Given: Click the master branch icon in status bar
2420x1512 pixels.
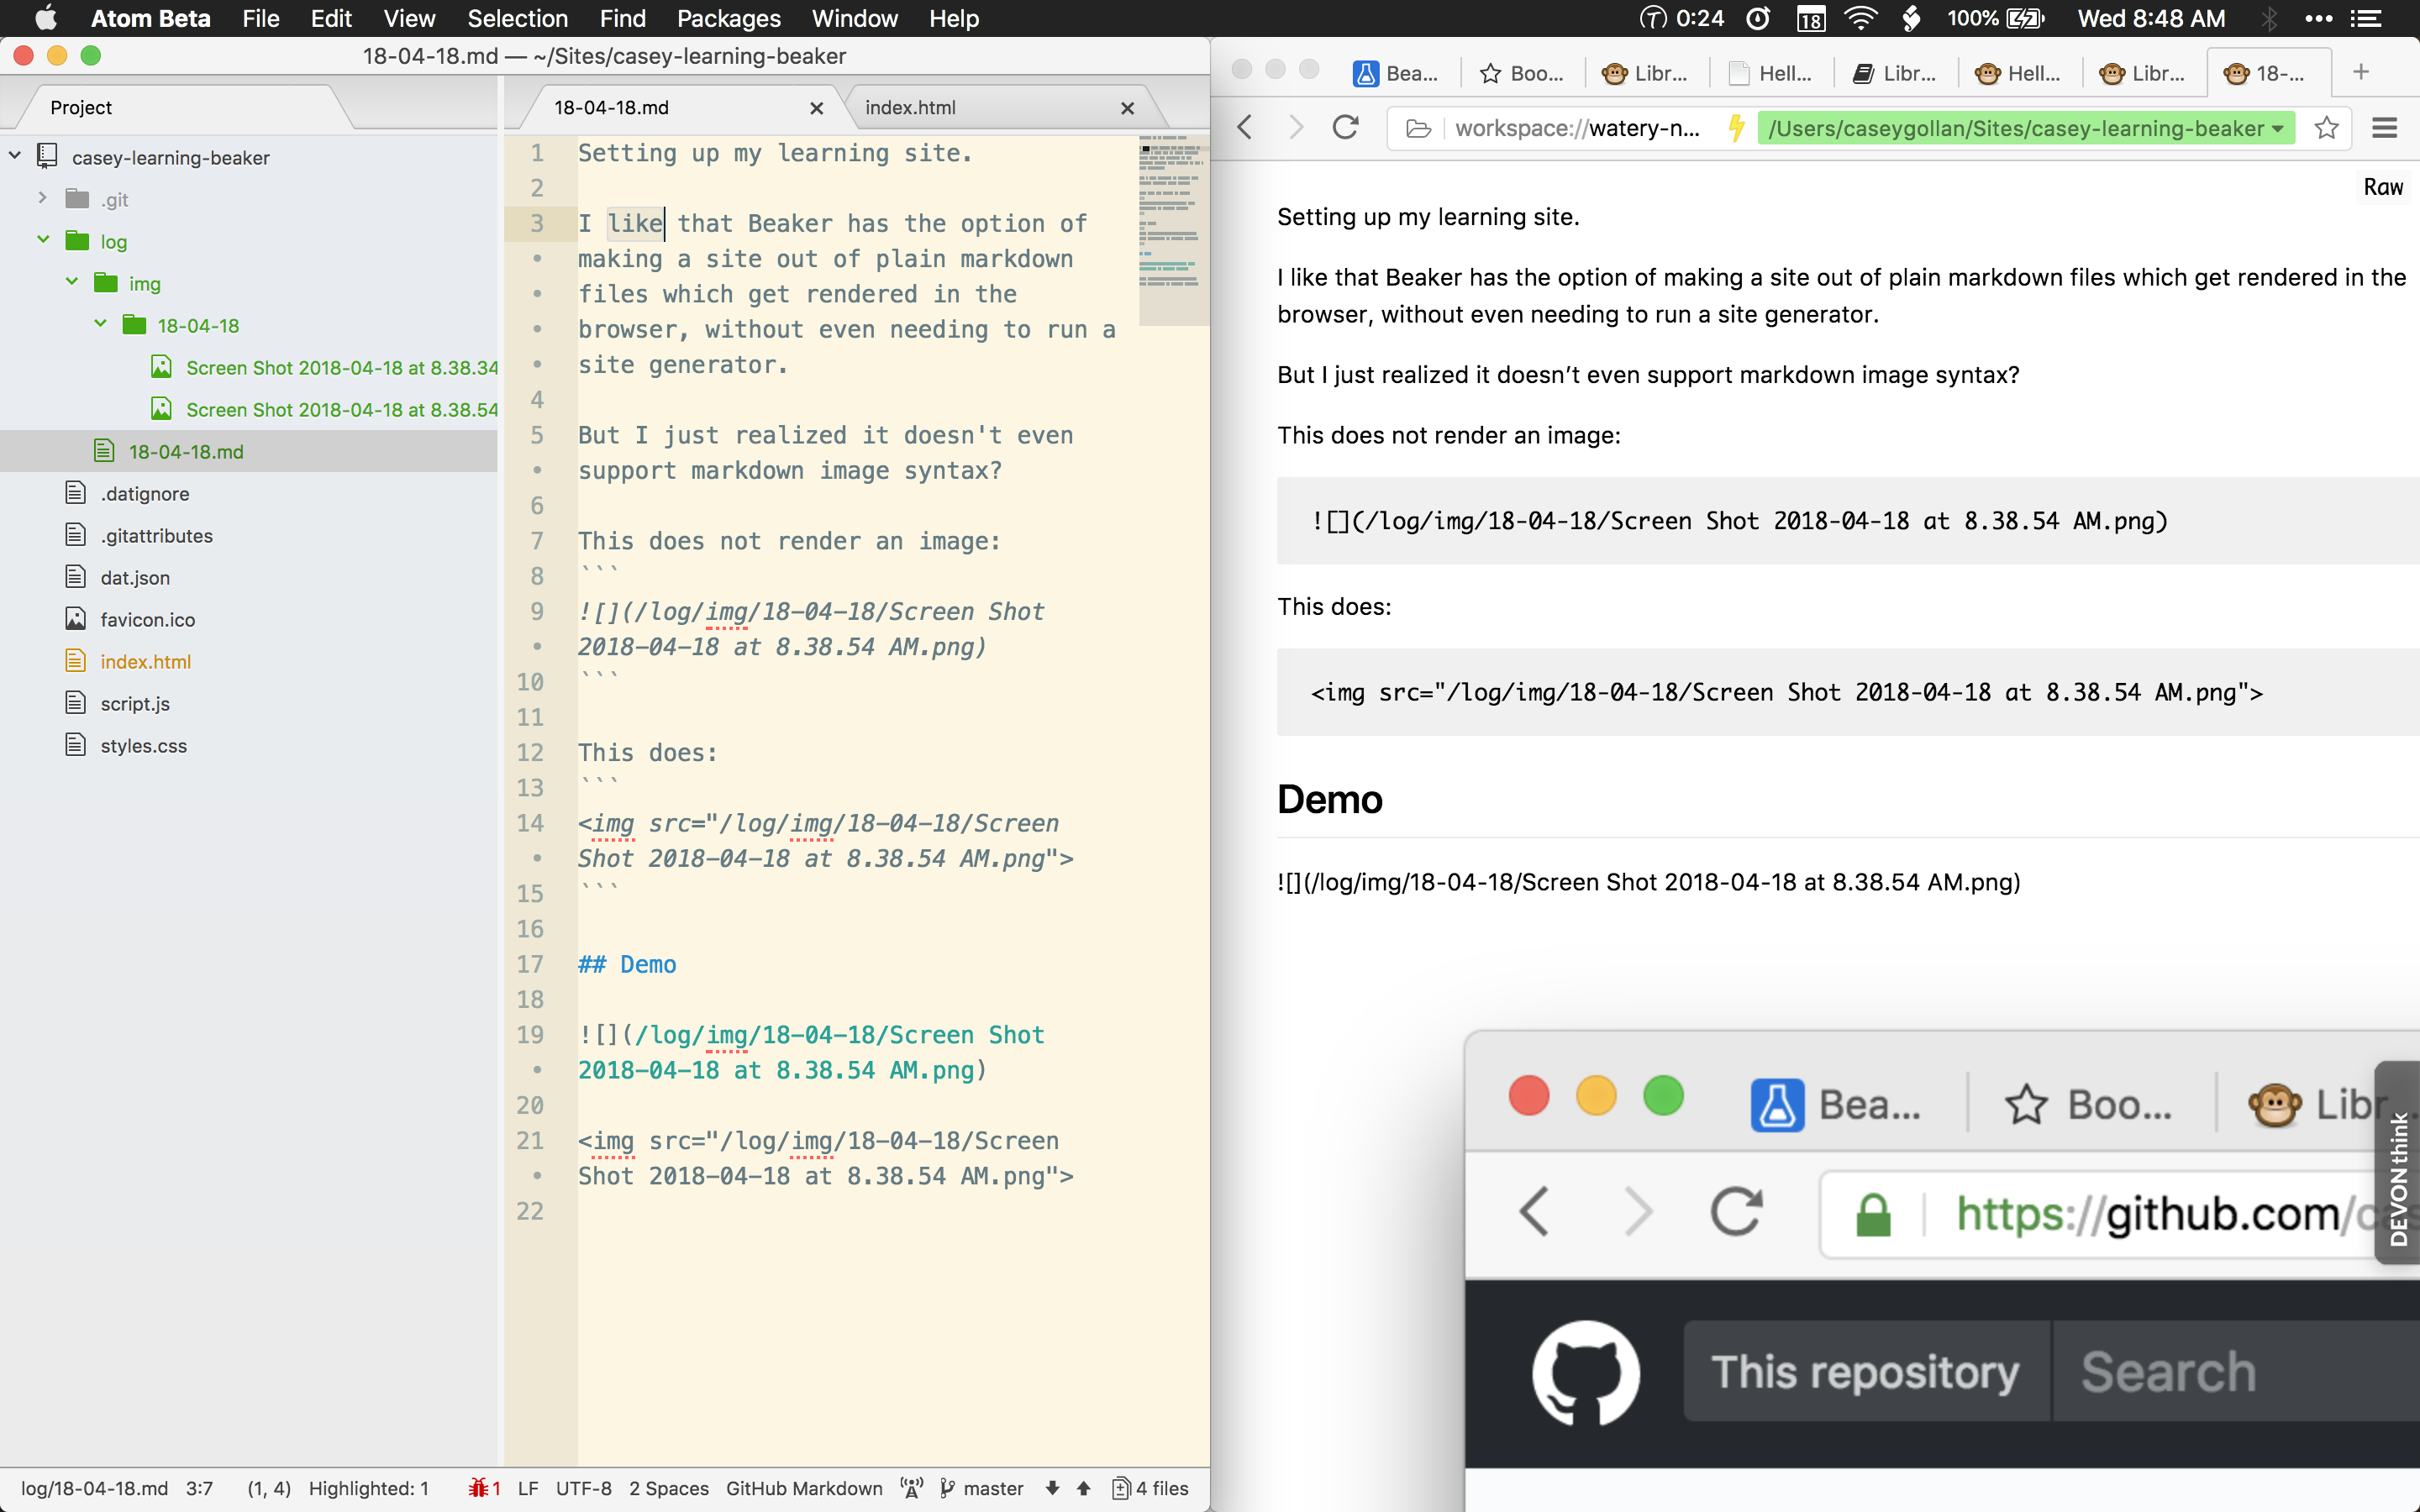Looking at the screenshot, I should (949, 1488).
